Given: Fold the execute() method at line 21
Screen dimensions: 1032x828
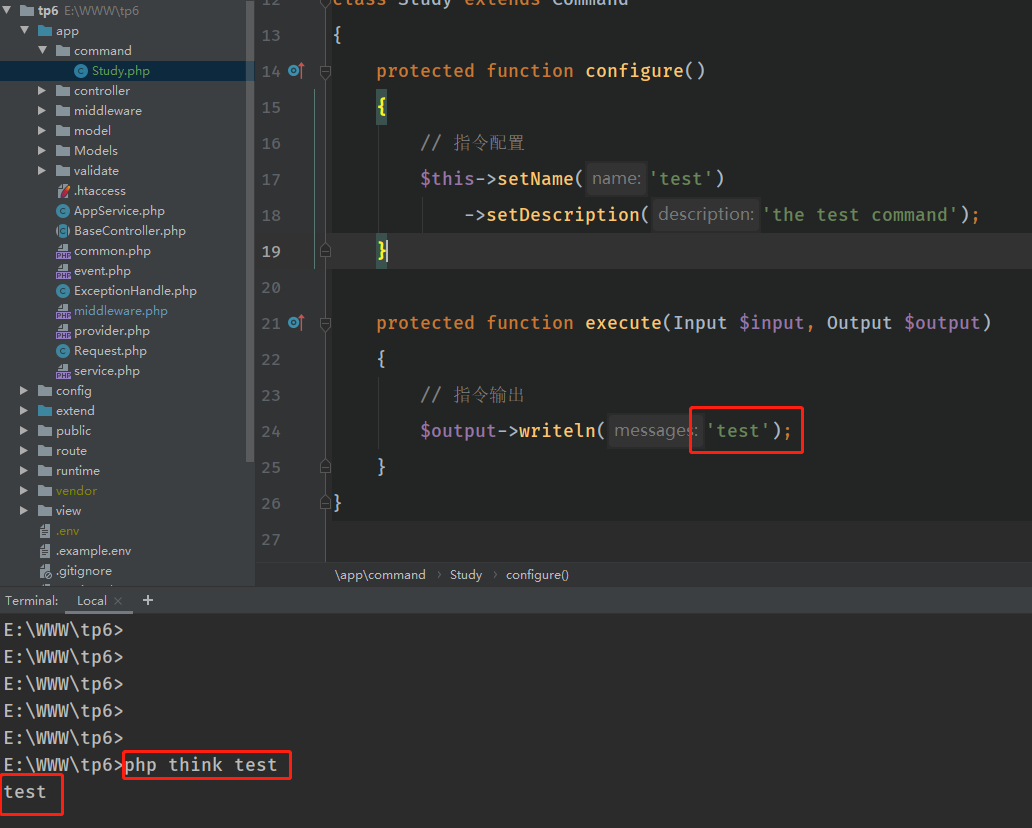Looking at the screenshot, I should click(325, 323).
